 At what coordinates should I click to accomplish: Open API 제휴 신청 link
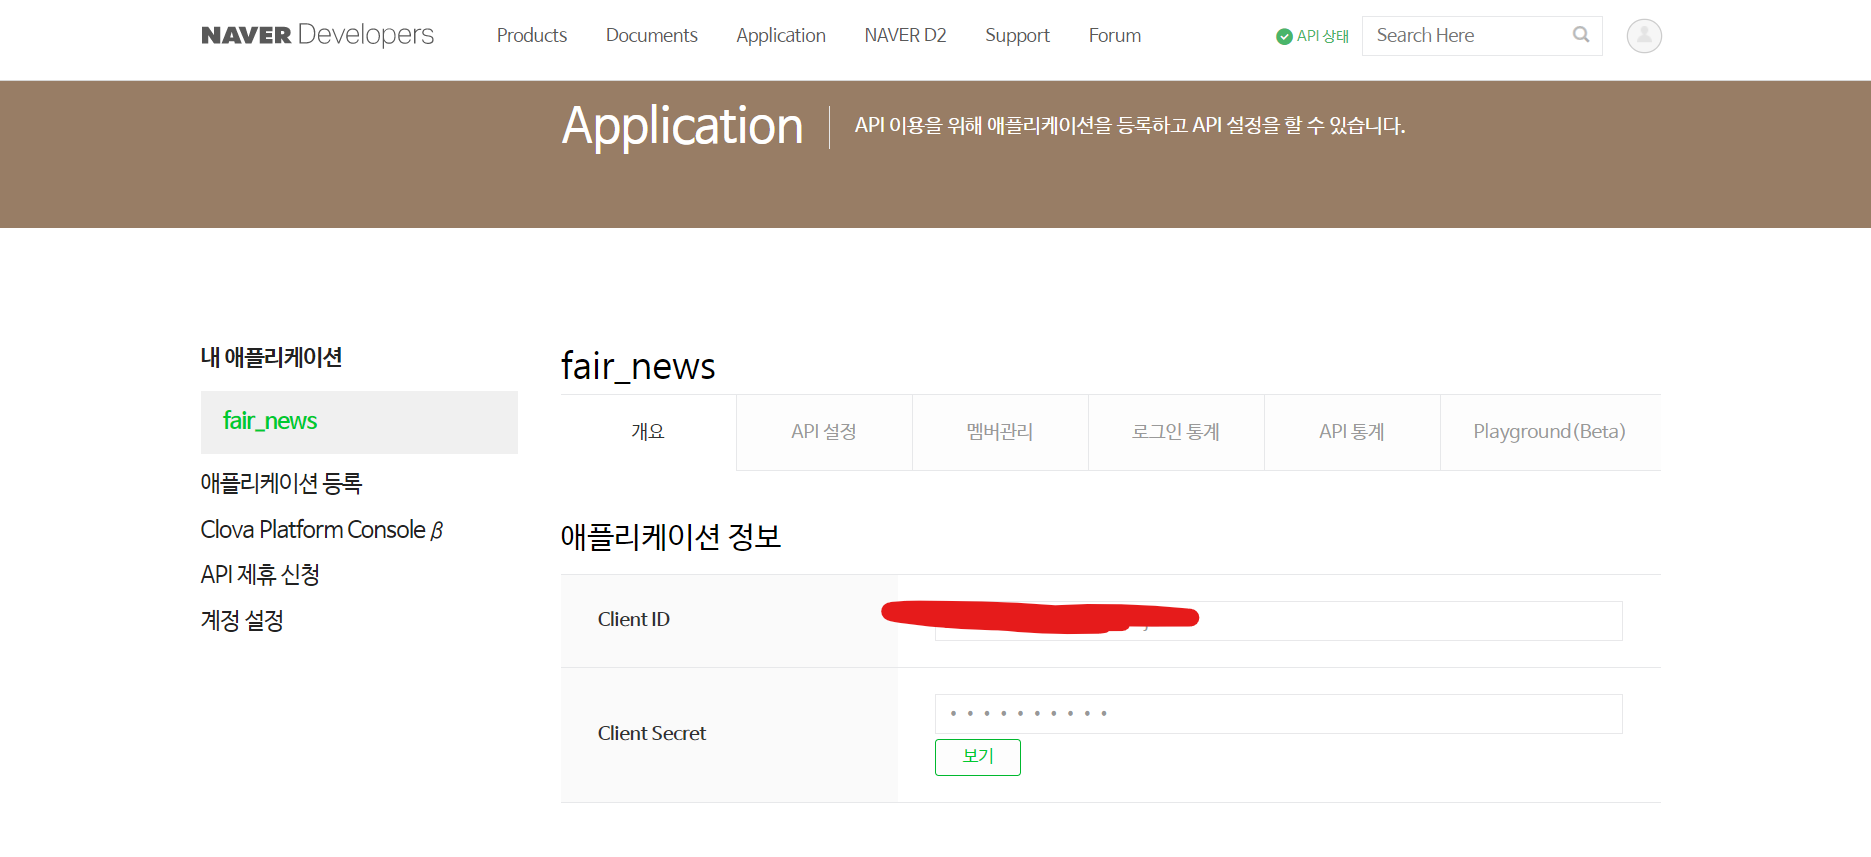click(260, 575)
